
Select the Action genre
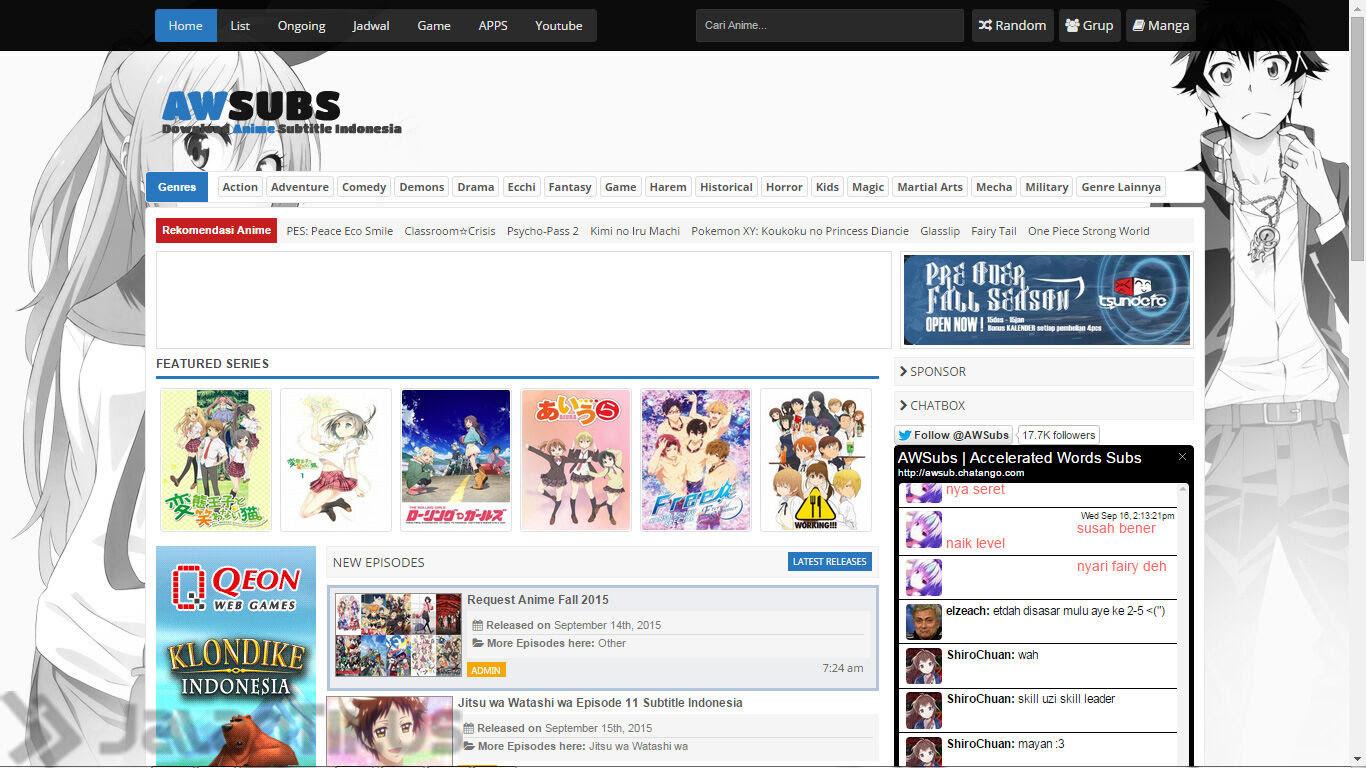[240, 187]
